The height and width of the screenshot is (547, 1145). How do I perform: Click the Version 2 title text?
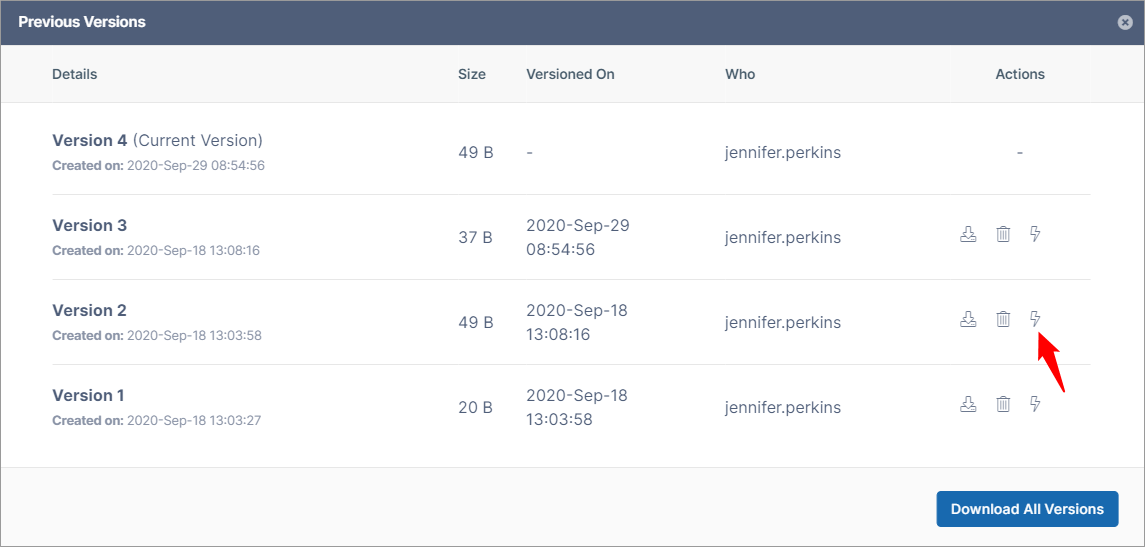pos(90,310)
